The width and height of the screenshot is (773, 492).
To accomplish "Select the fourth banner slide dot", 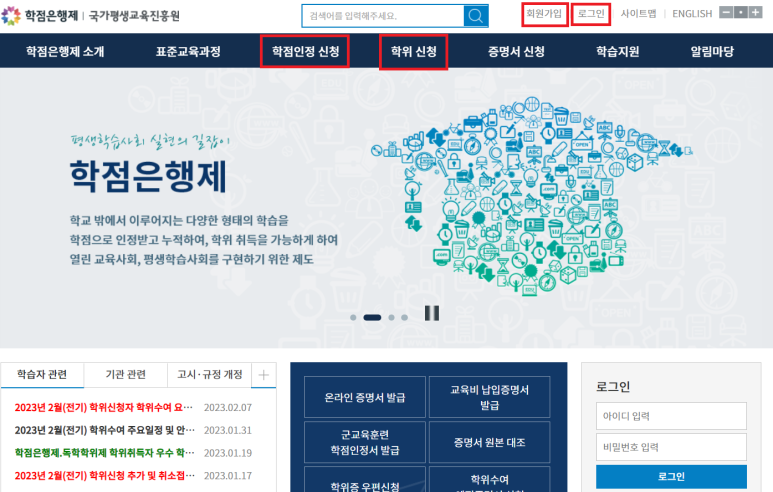I will [x=404, y=317].
